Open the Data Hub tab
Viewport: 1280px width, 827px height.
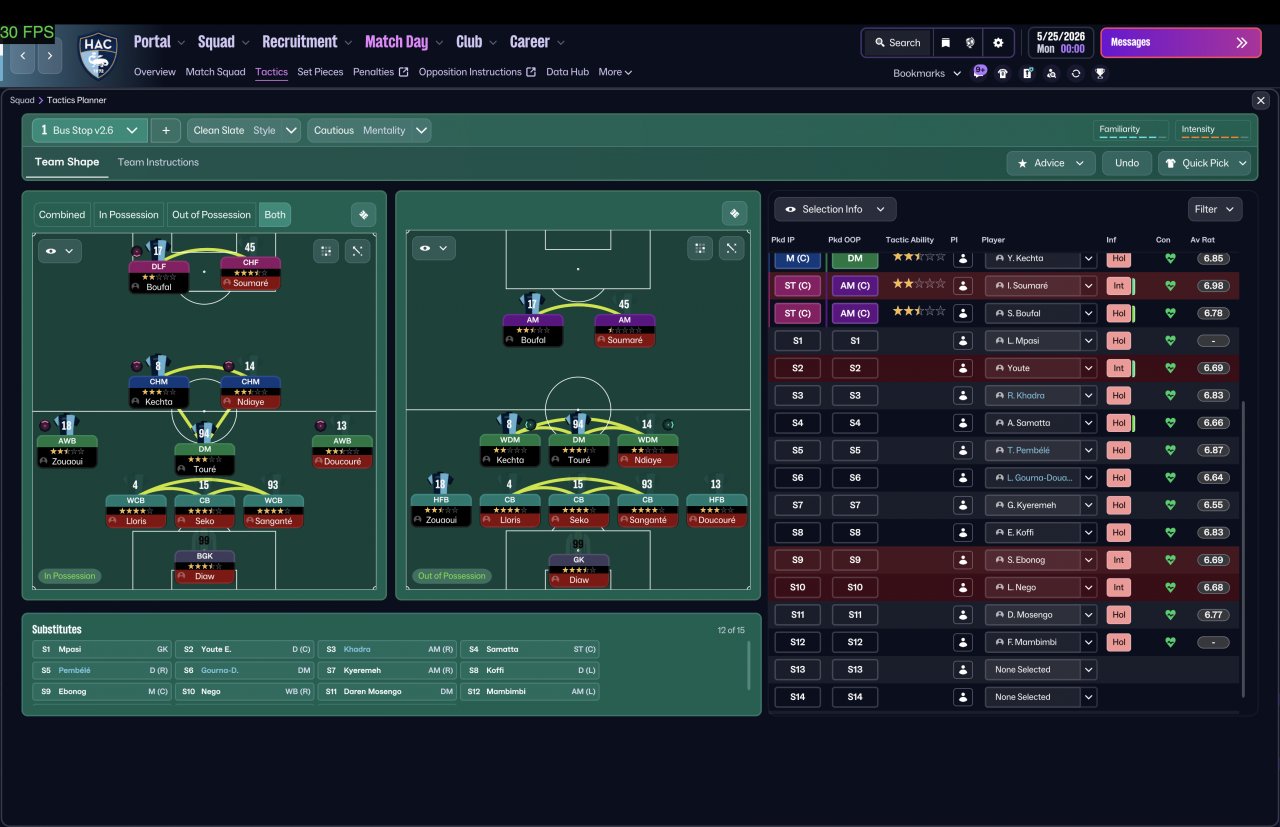point(567,72)
